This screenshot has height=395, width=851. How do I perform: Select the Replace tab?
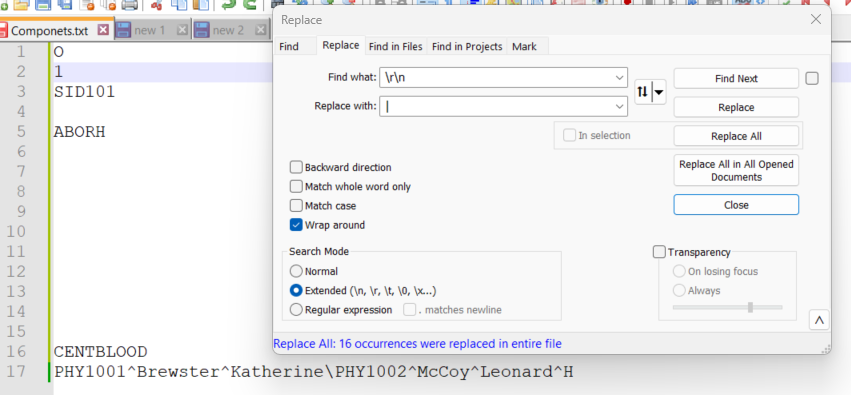[x=341, y=46]
